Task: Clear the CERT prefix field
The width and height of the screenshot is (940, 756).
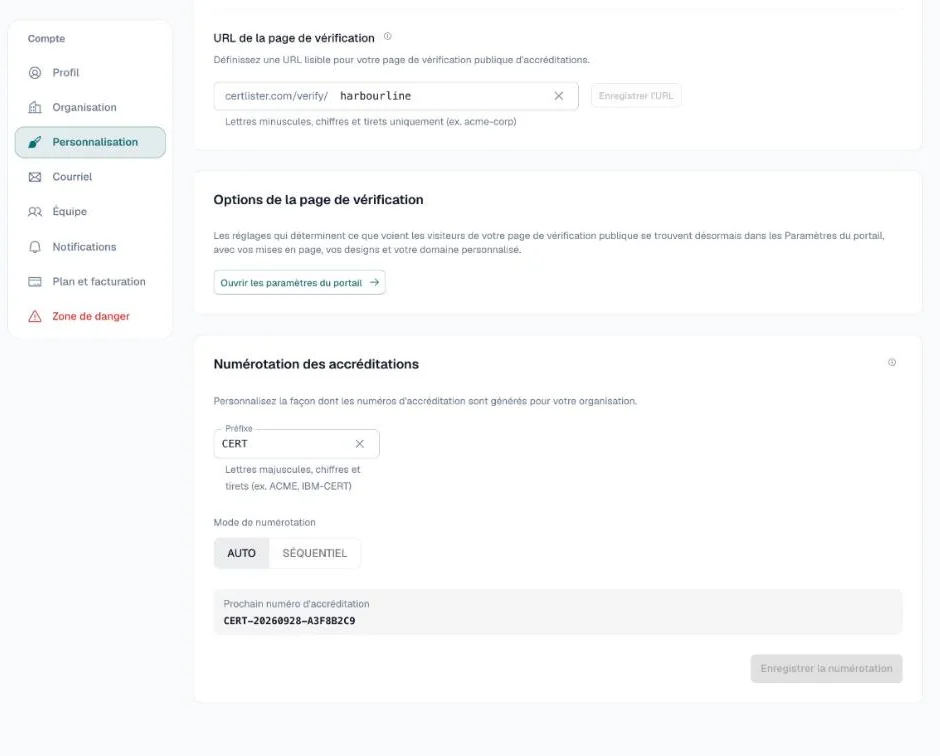Action: coord(360,444)
